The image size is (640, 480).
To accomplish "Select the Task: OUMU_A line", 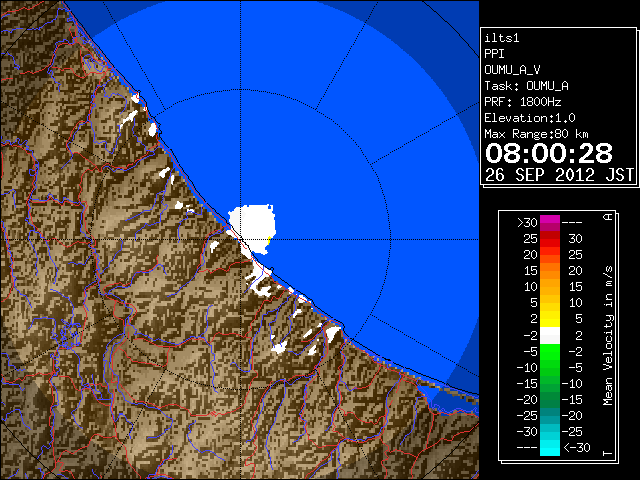I will click(527, 86).
